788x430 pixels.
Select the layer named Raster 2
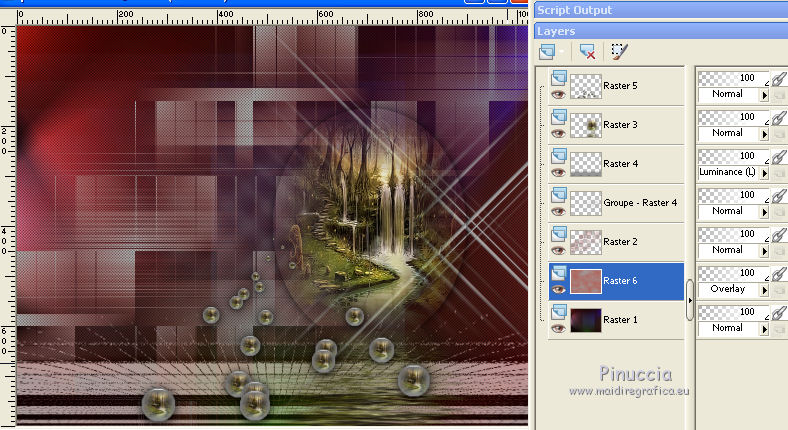pos(620,242)
